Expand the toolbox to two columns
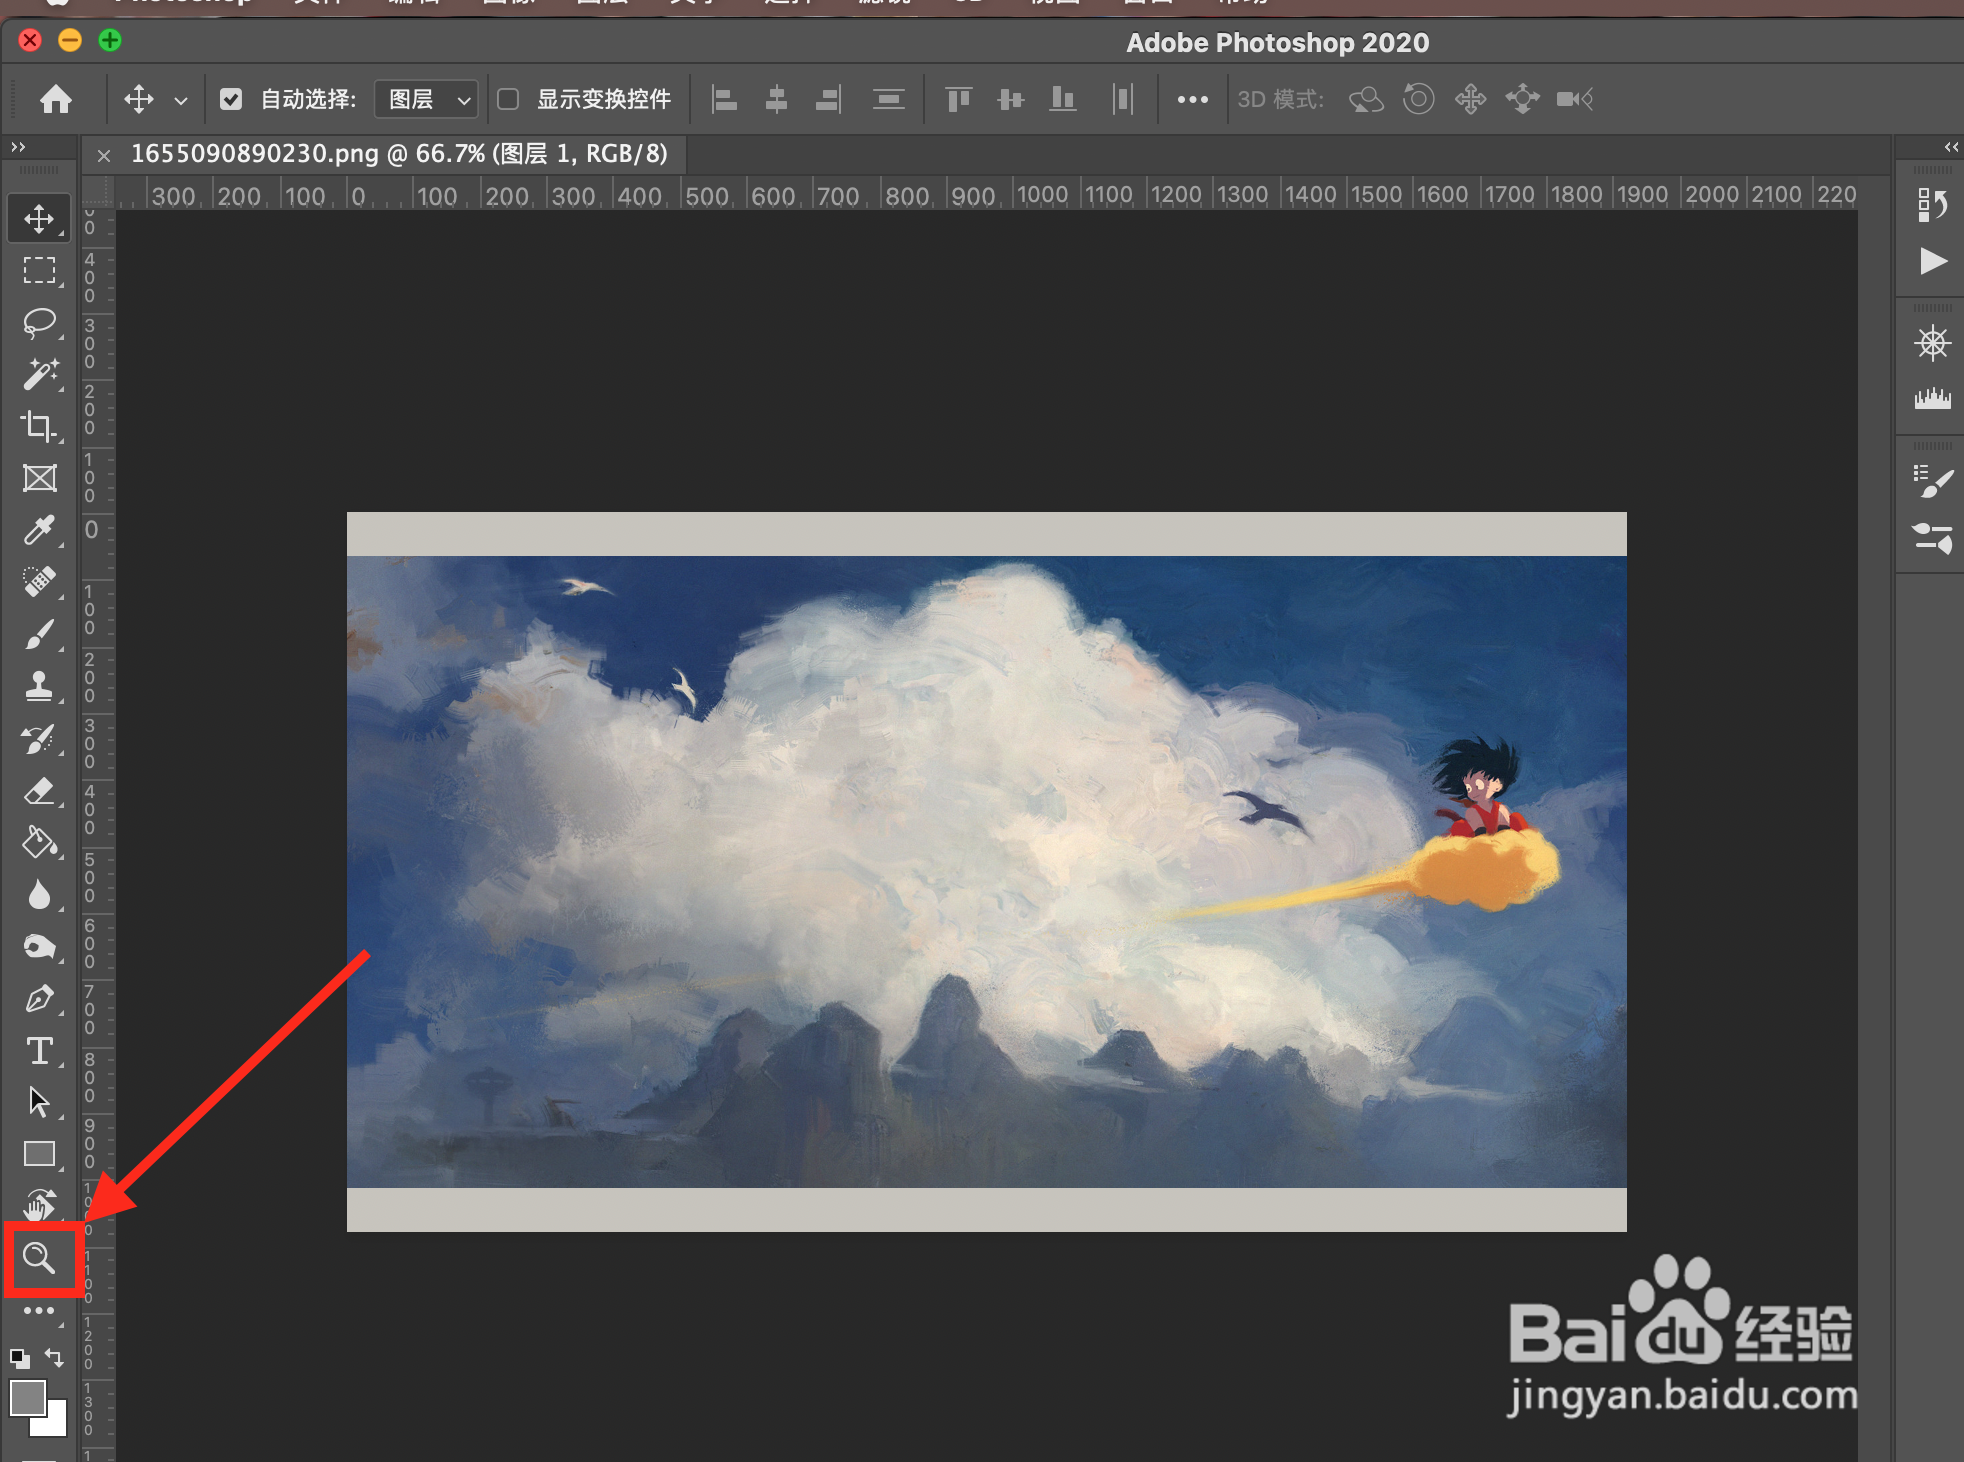The image size is (1964, 1462). (18, 147)
